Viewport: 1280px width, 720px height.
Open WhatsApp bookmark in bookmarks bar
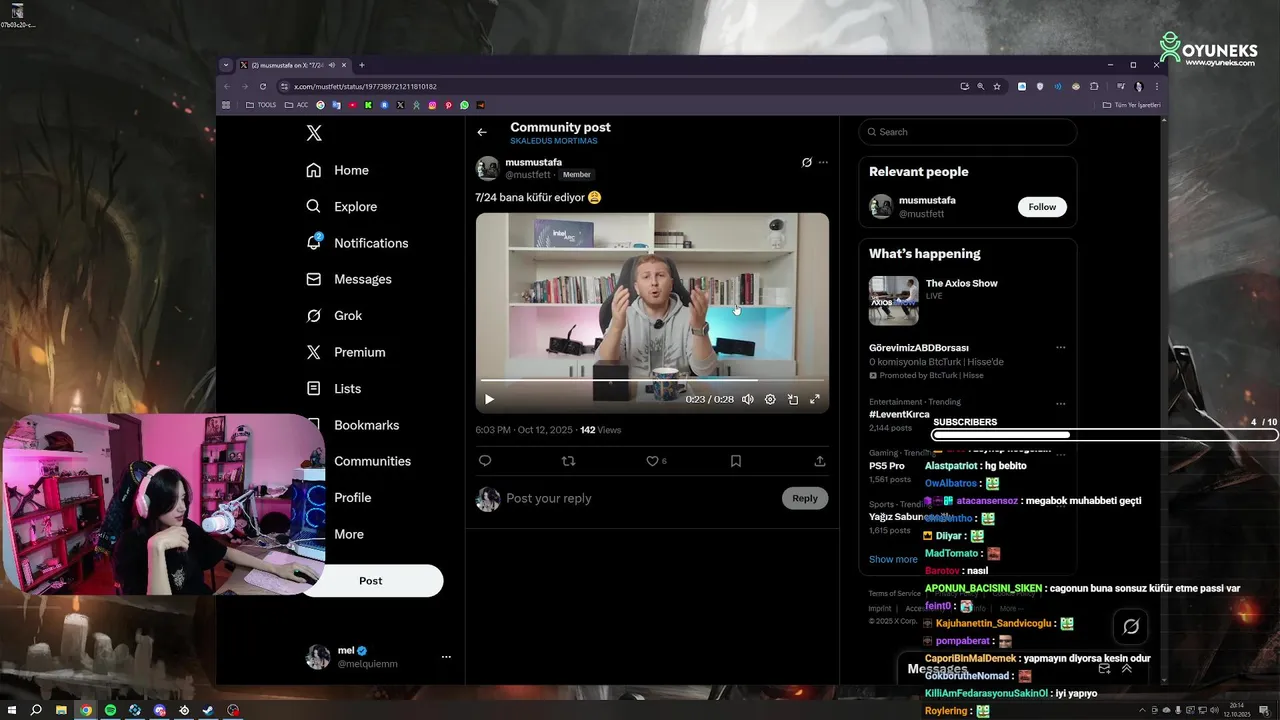click(464, 105)
